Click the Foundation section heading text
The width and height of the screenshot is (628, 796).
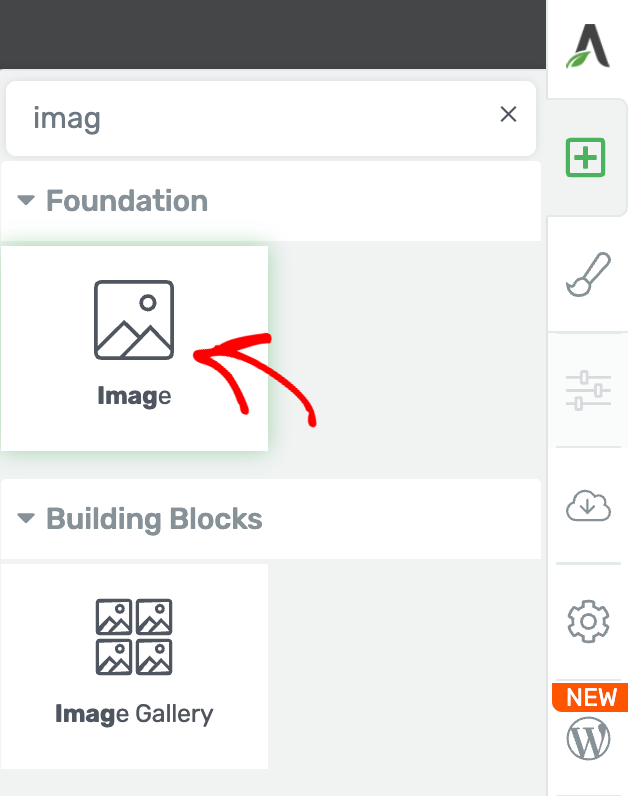[x=127, y=201]
